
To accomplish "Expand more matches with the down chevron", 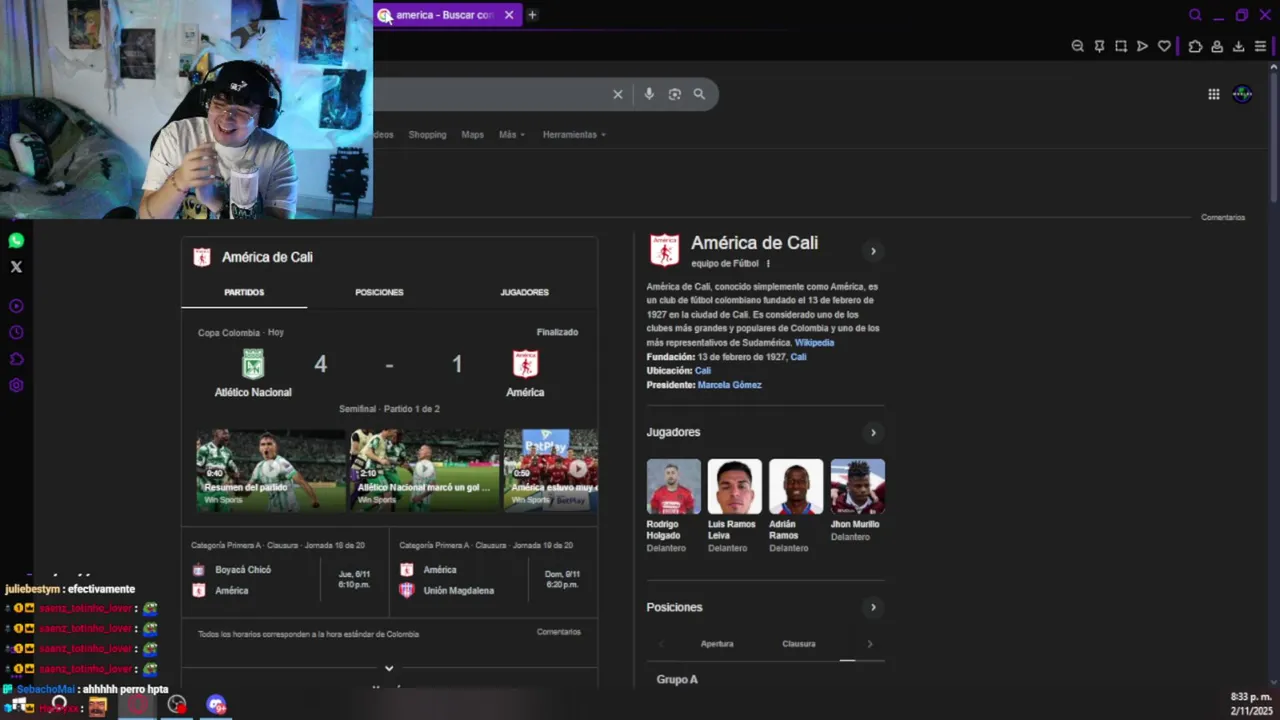I will tap(389, 668).
